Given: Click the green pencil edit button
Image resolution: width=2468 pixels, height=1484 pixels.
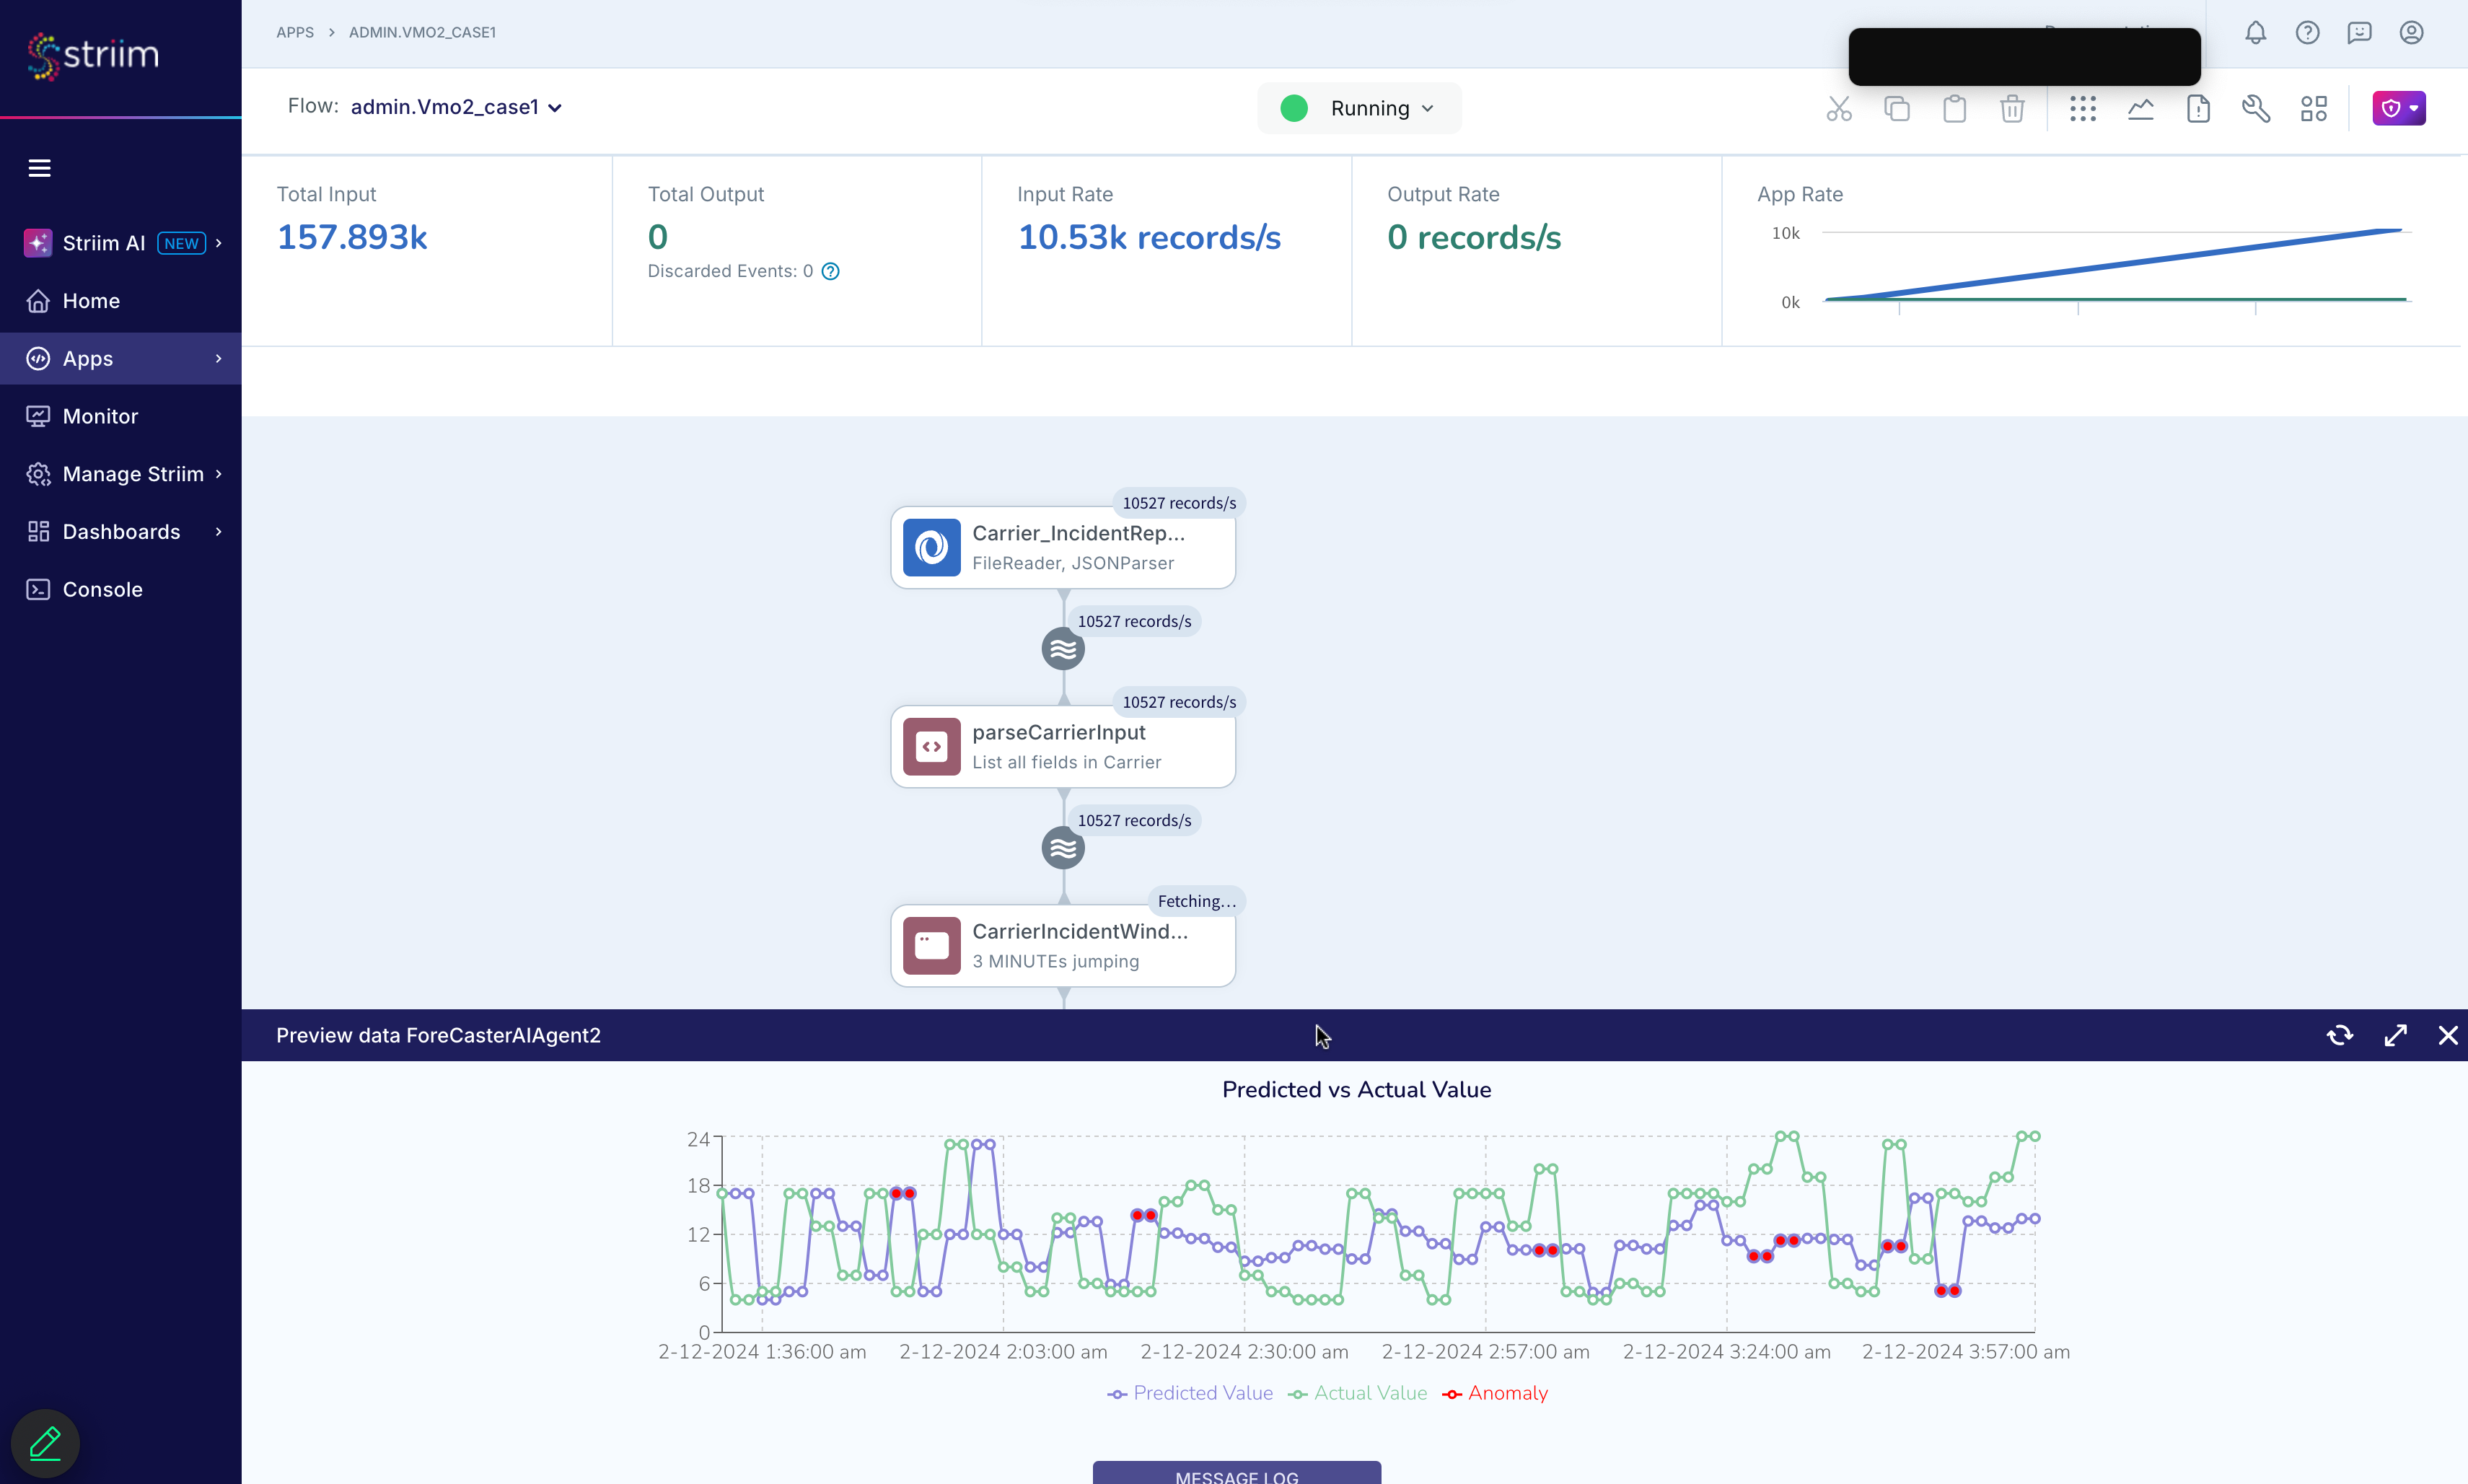Looking at the screenshot, I should click(45, 1443).
